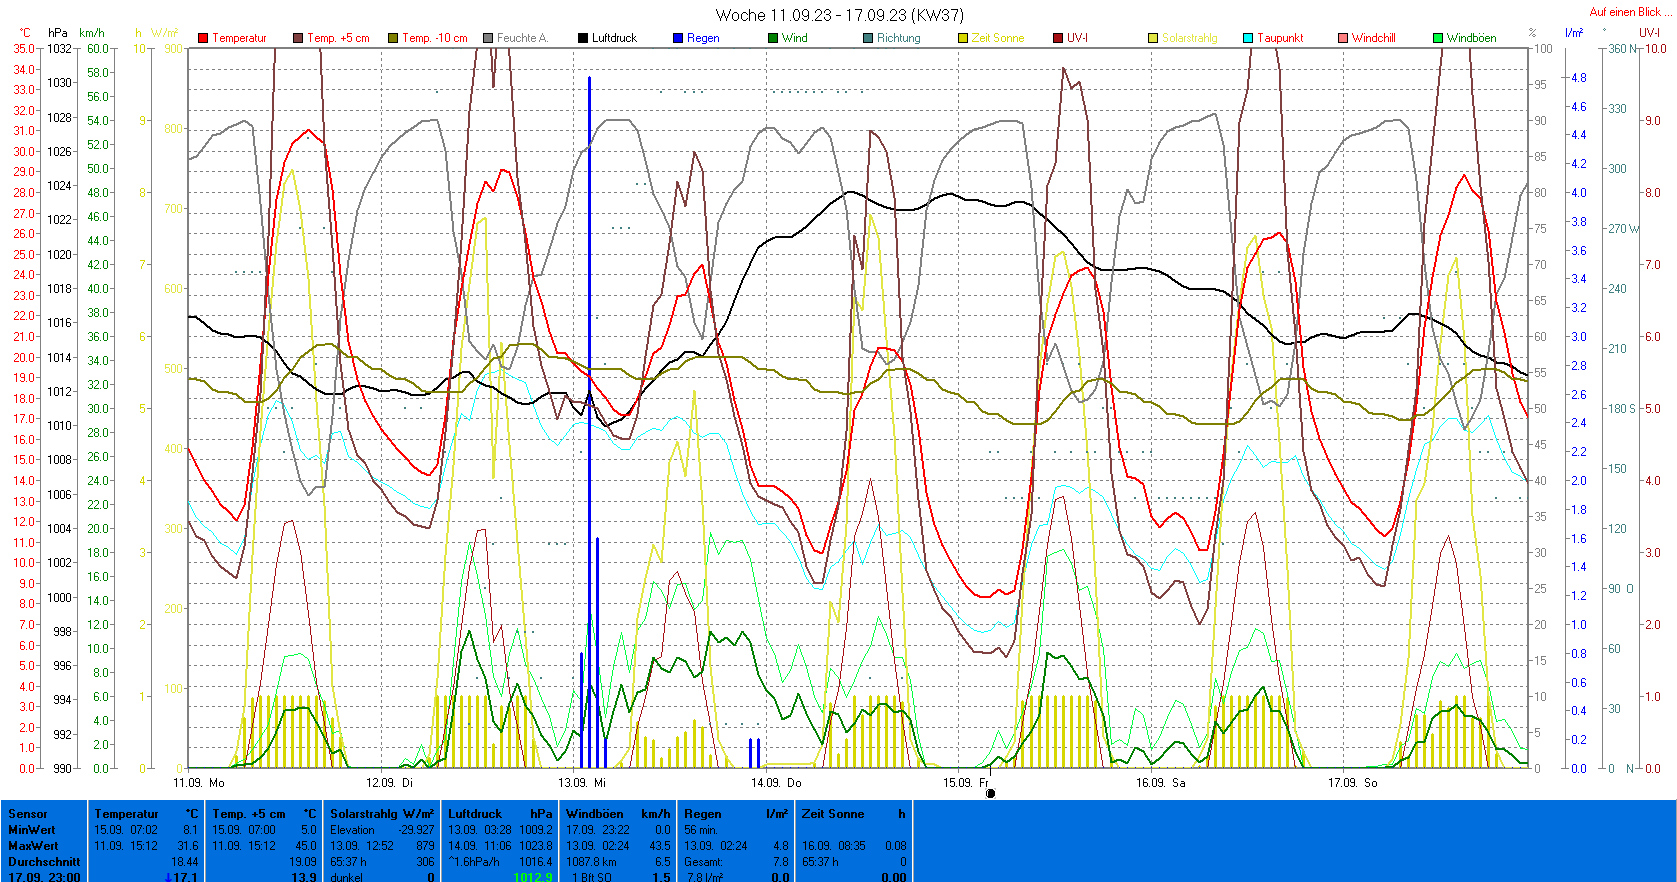Click the '17.09. 23:00' timestamp row label
This screenshot has height=882, width=1677.
tap(44, 877)
